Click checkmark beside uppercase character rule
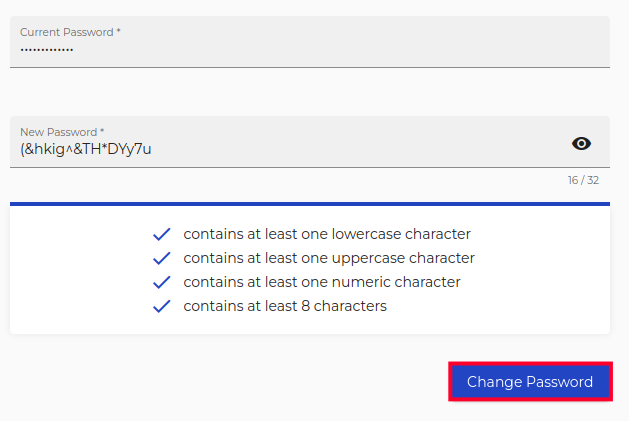Viewport: 629px width, 421px height. tap(162, 258)
